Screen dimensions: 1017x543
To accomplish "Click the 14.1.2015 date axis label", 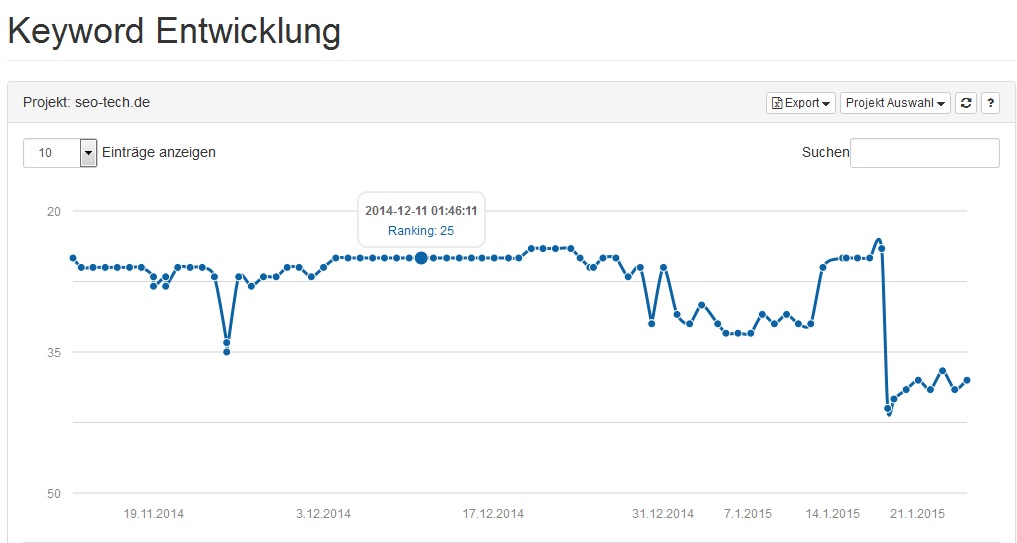I will (x=833, y=514).
